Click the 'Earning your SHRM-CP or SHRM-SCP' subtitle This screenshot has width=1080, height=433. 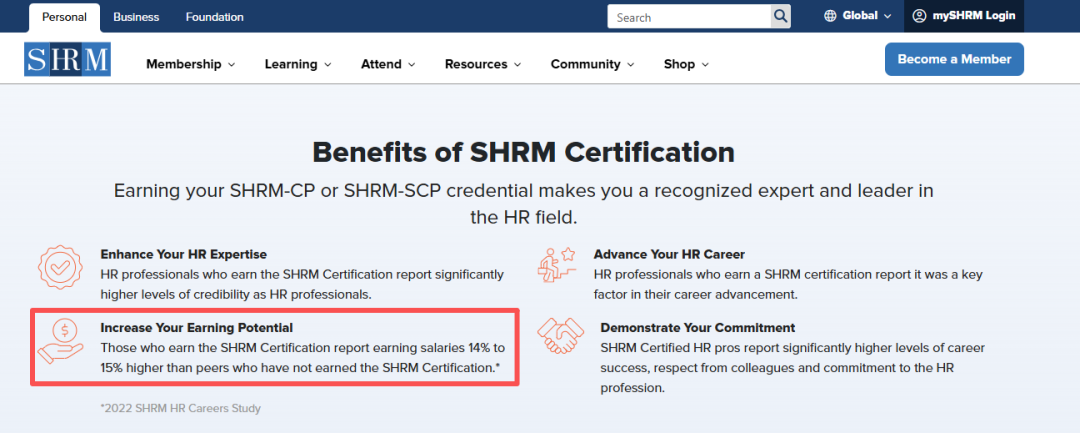click(523, 204)
